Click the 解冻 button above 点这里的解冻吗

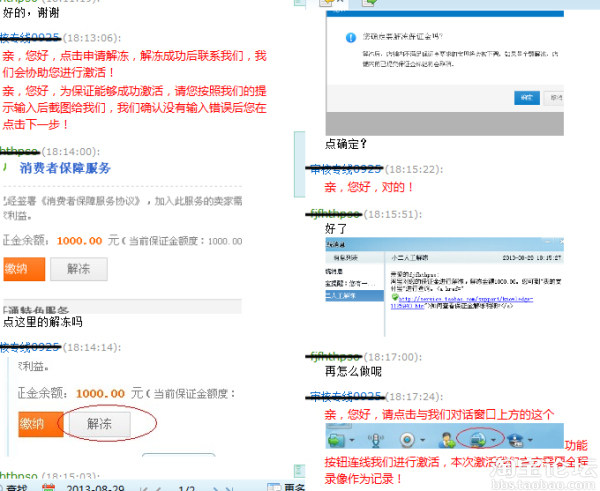tap(79, 269)
